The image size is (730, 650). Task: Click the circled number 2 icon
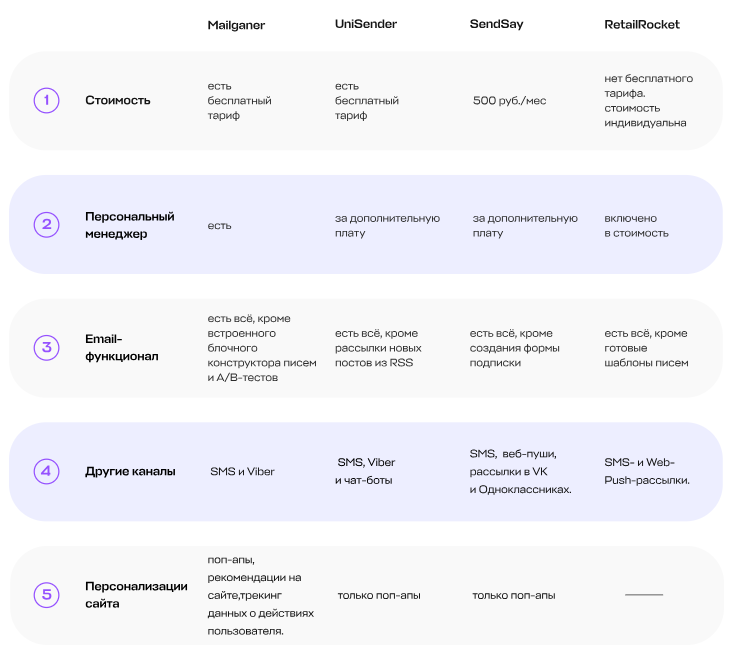click(47, 224)
